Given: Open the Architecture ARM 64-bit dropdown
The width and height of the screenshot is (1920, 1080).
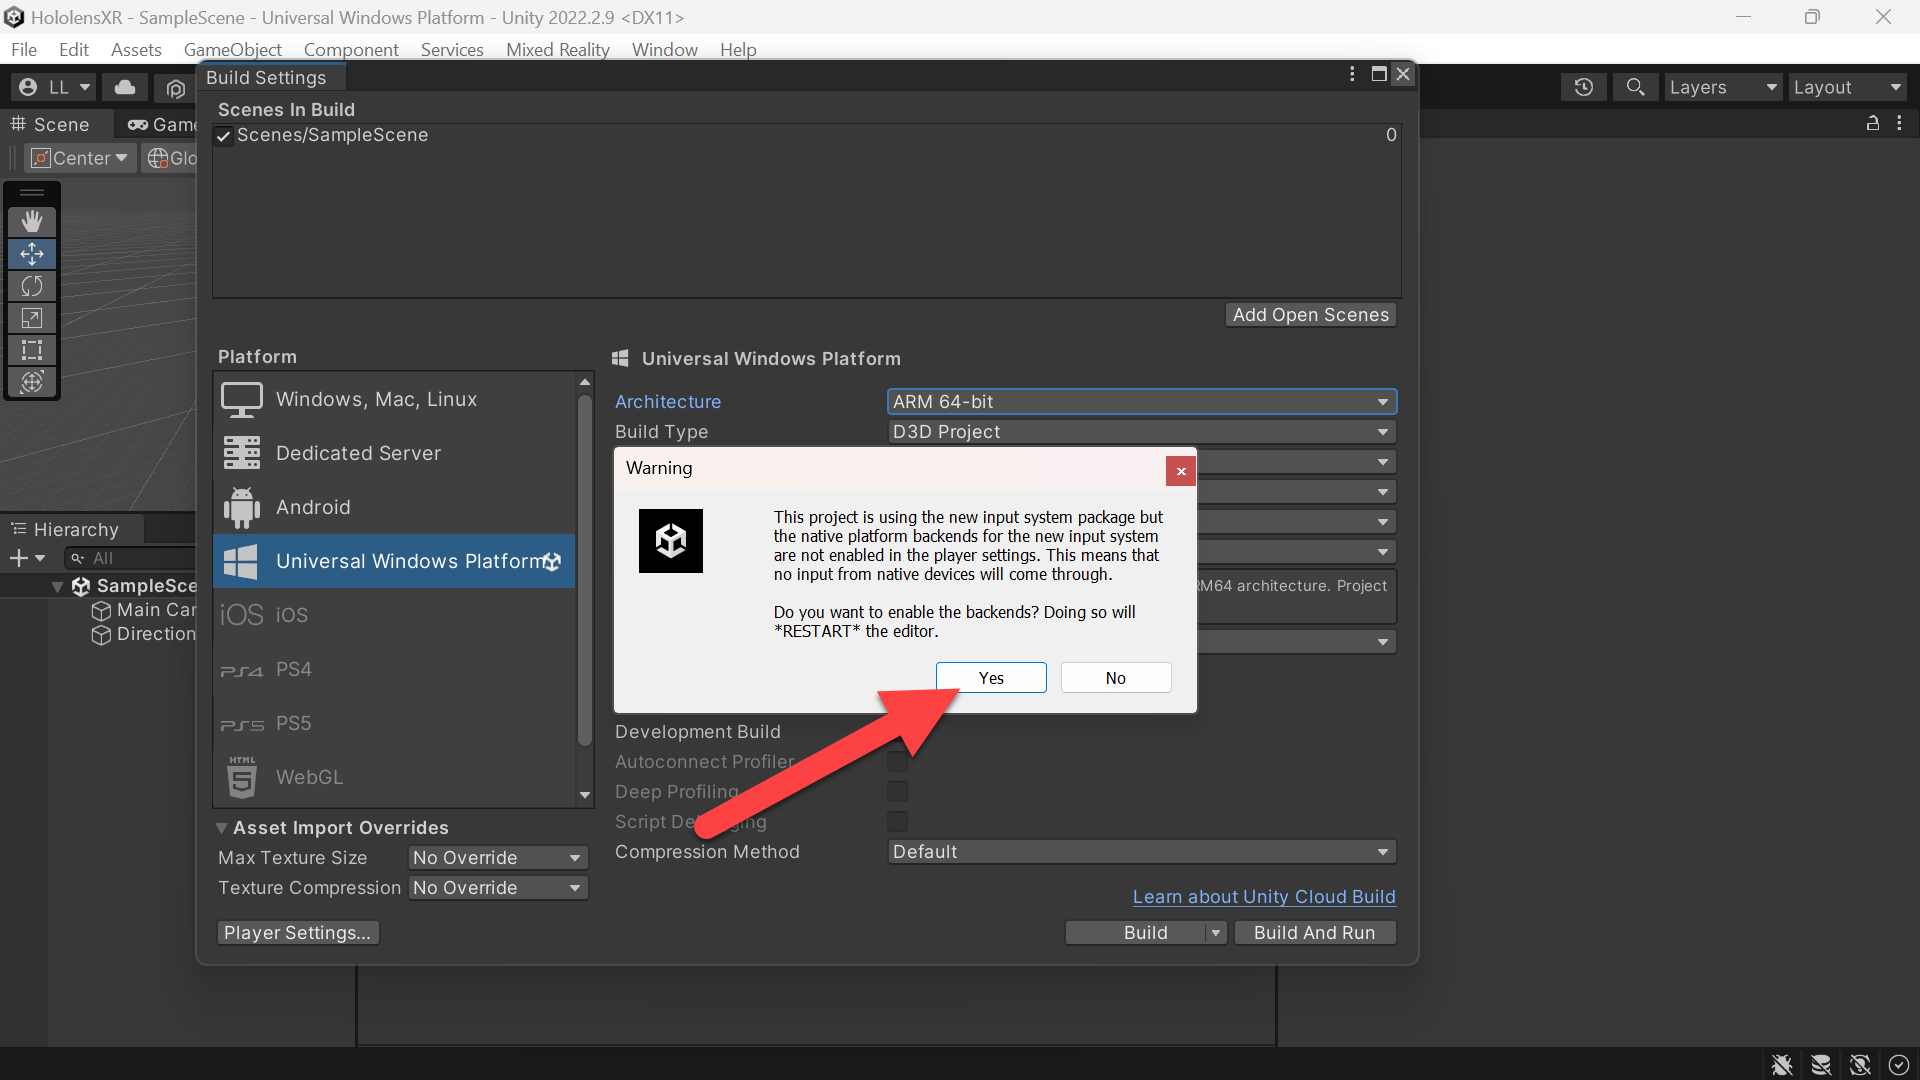Looking at the screenshot, I should (1141, 402).
